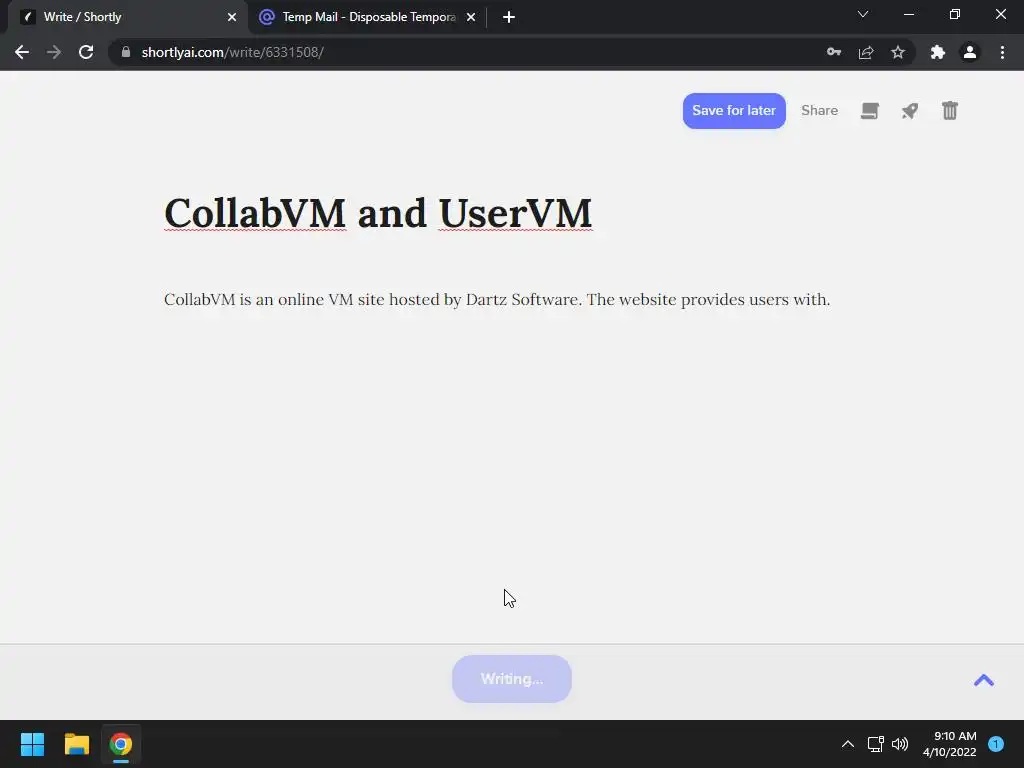Switch to the Write / Shortly tab
The width and height of the screenshot is (1024, 768).
coord(127,17)
